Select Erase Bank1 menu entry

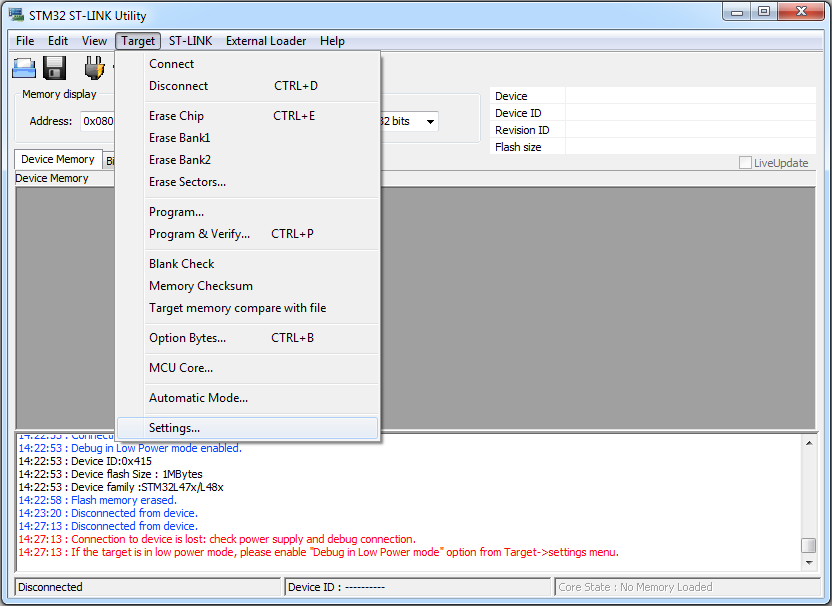[x=247, y=138]
